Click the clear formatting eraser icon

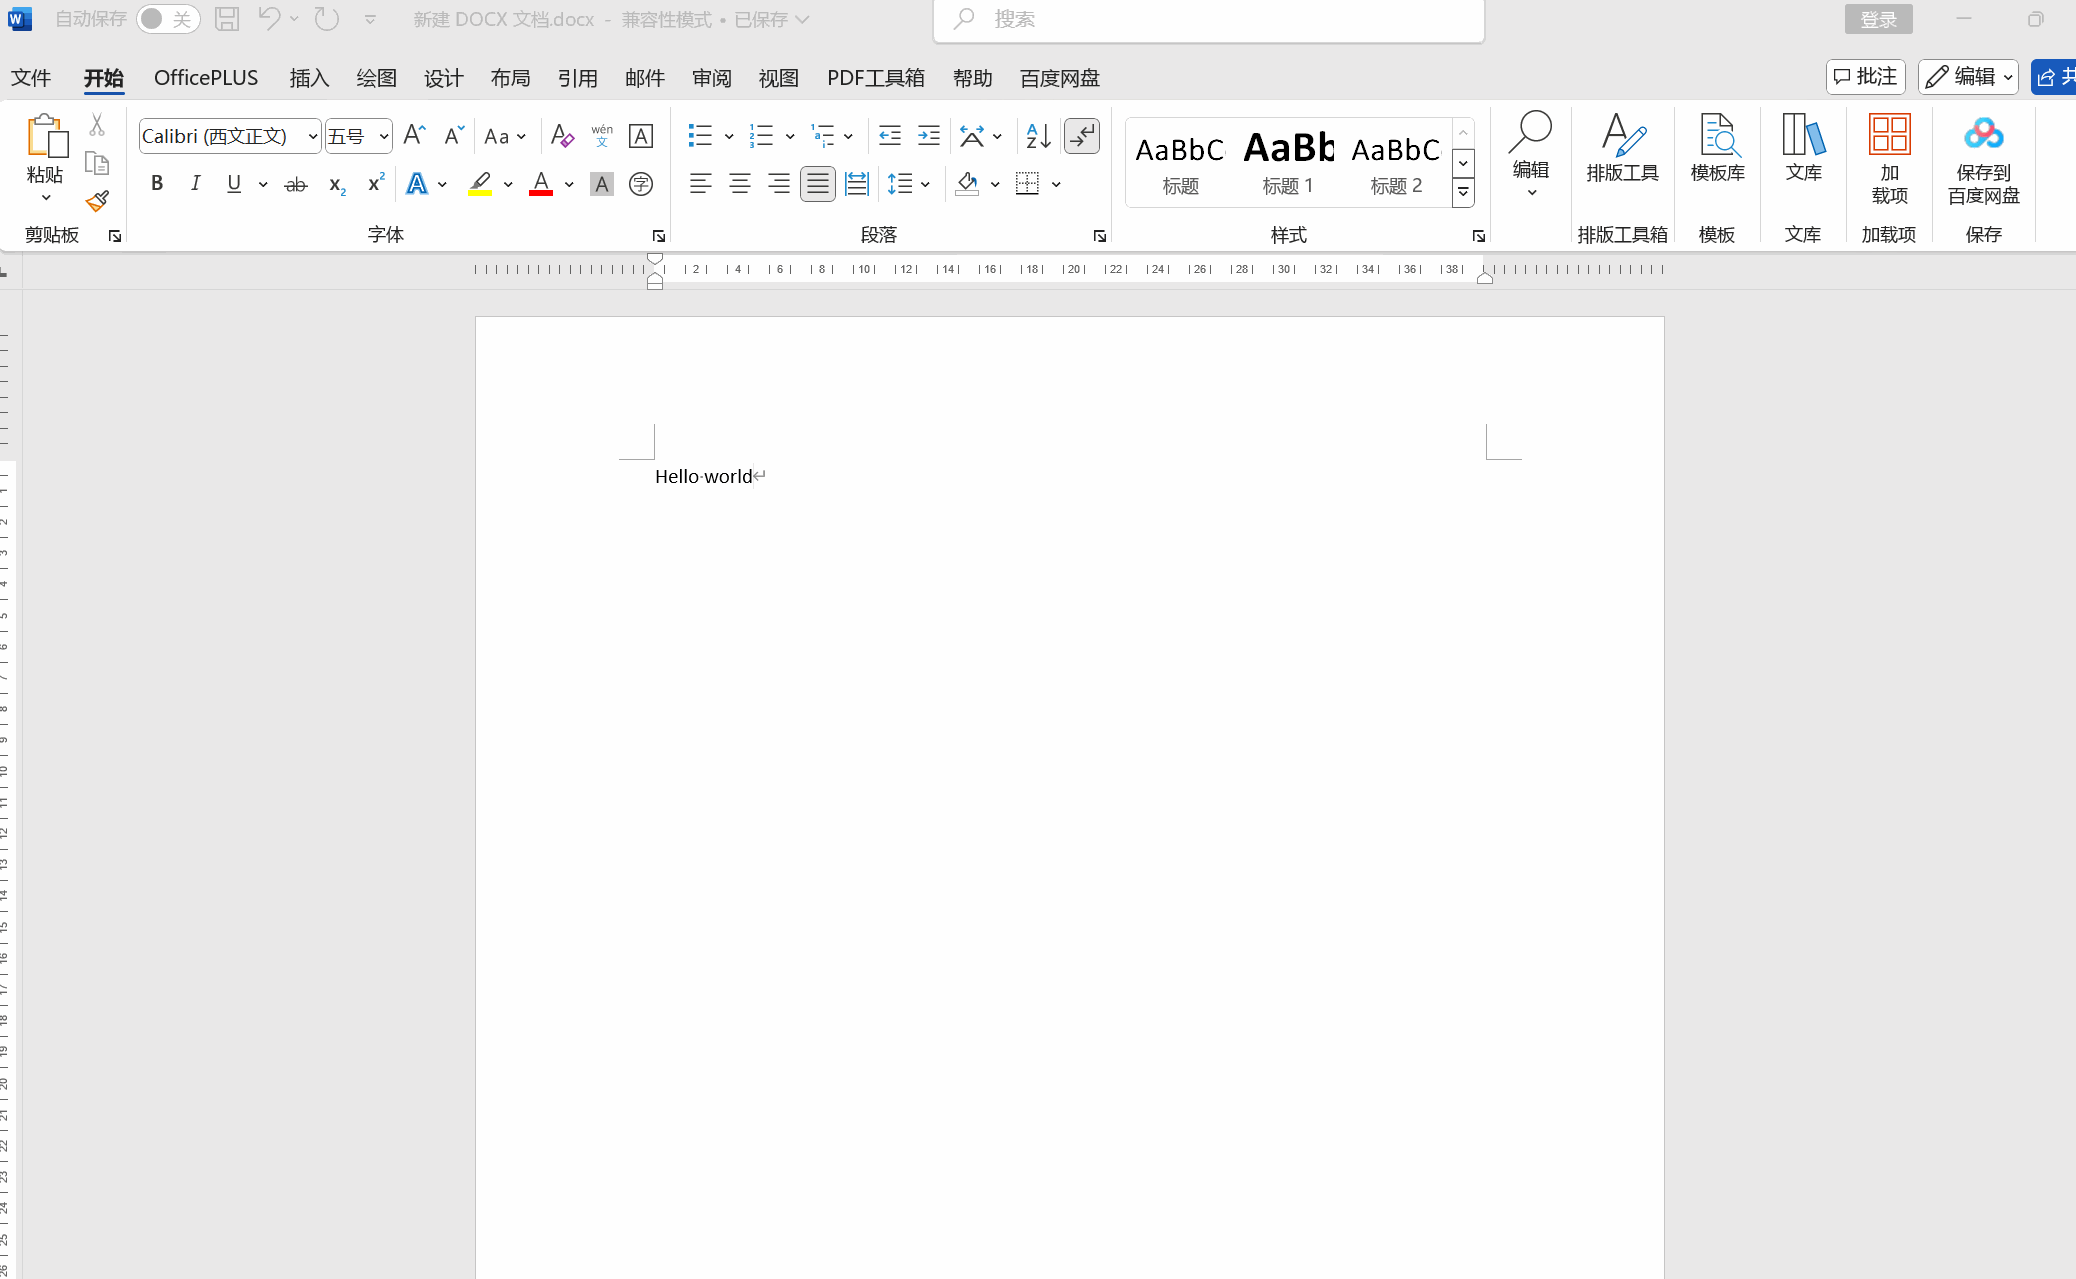(562, 136)
